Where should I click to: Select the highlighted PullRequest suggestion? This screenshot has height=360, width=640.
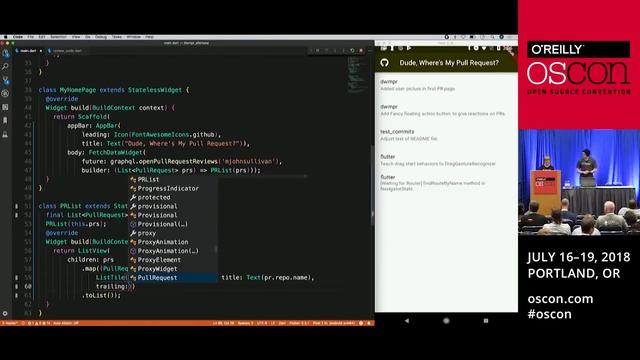173,278
